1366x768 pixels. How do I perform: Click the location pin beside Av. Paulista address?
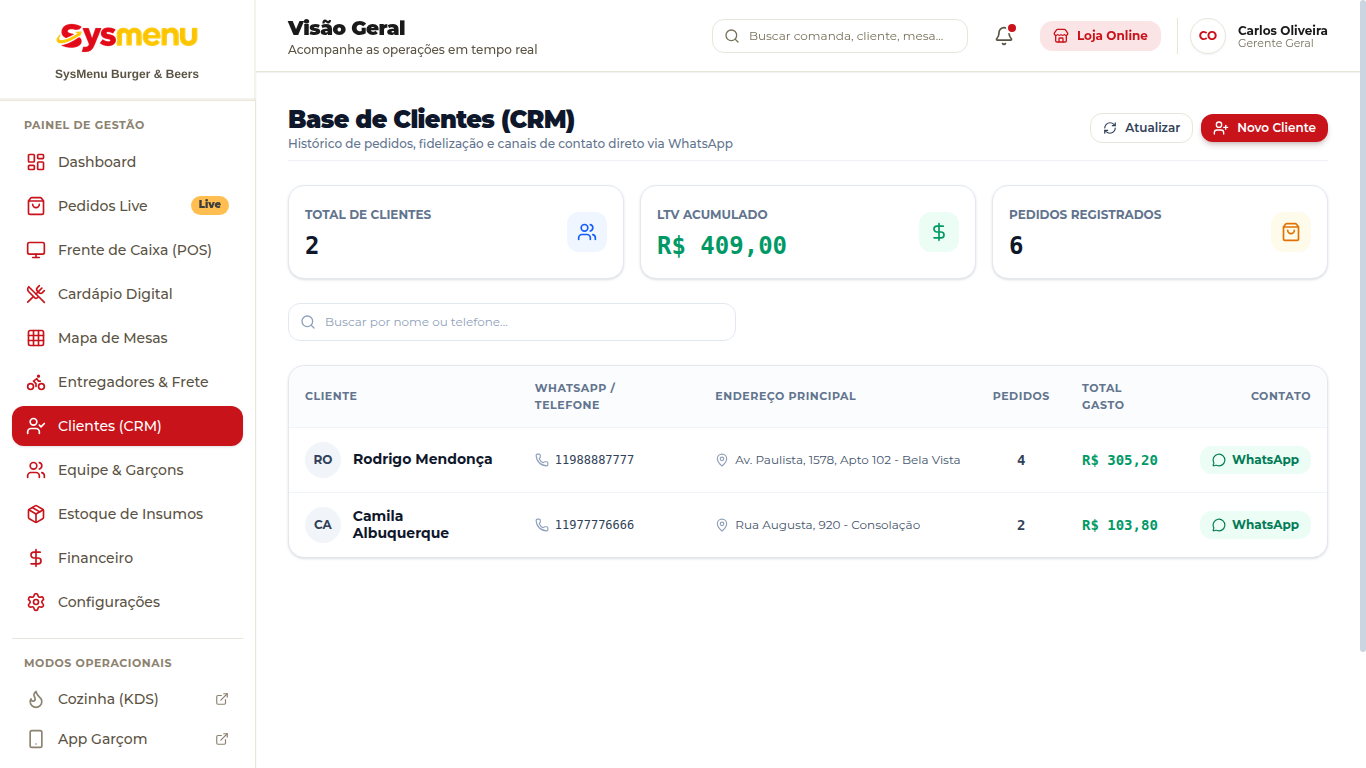click(722, 460)
